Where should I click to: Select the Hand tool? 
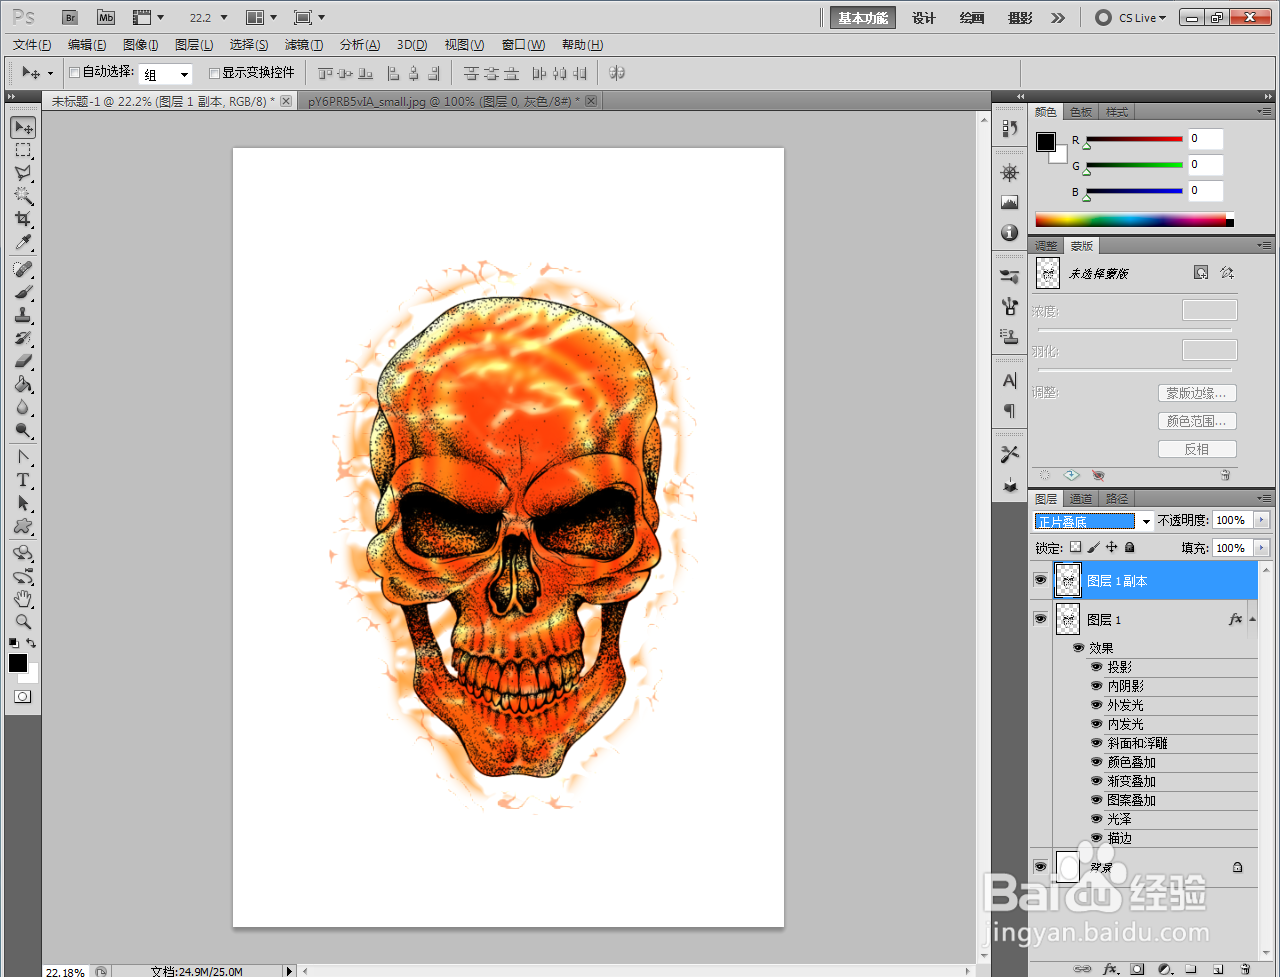[23, 599]
